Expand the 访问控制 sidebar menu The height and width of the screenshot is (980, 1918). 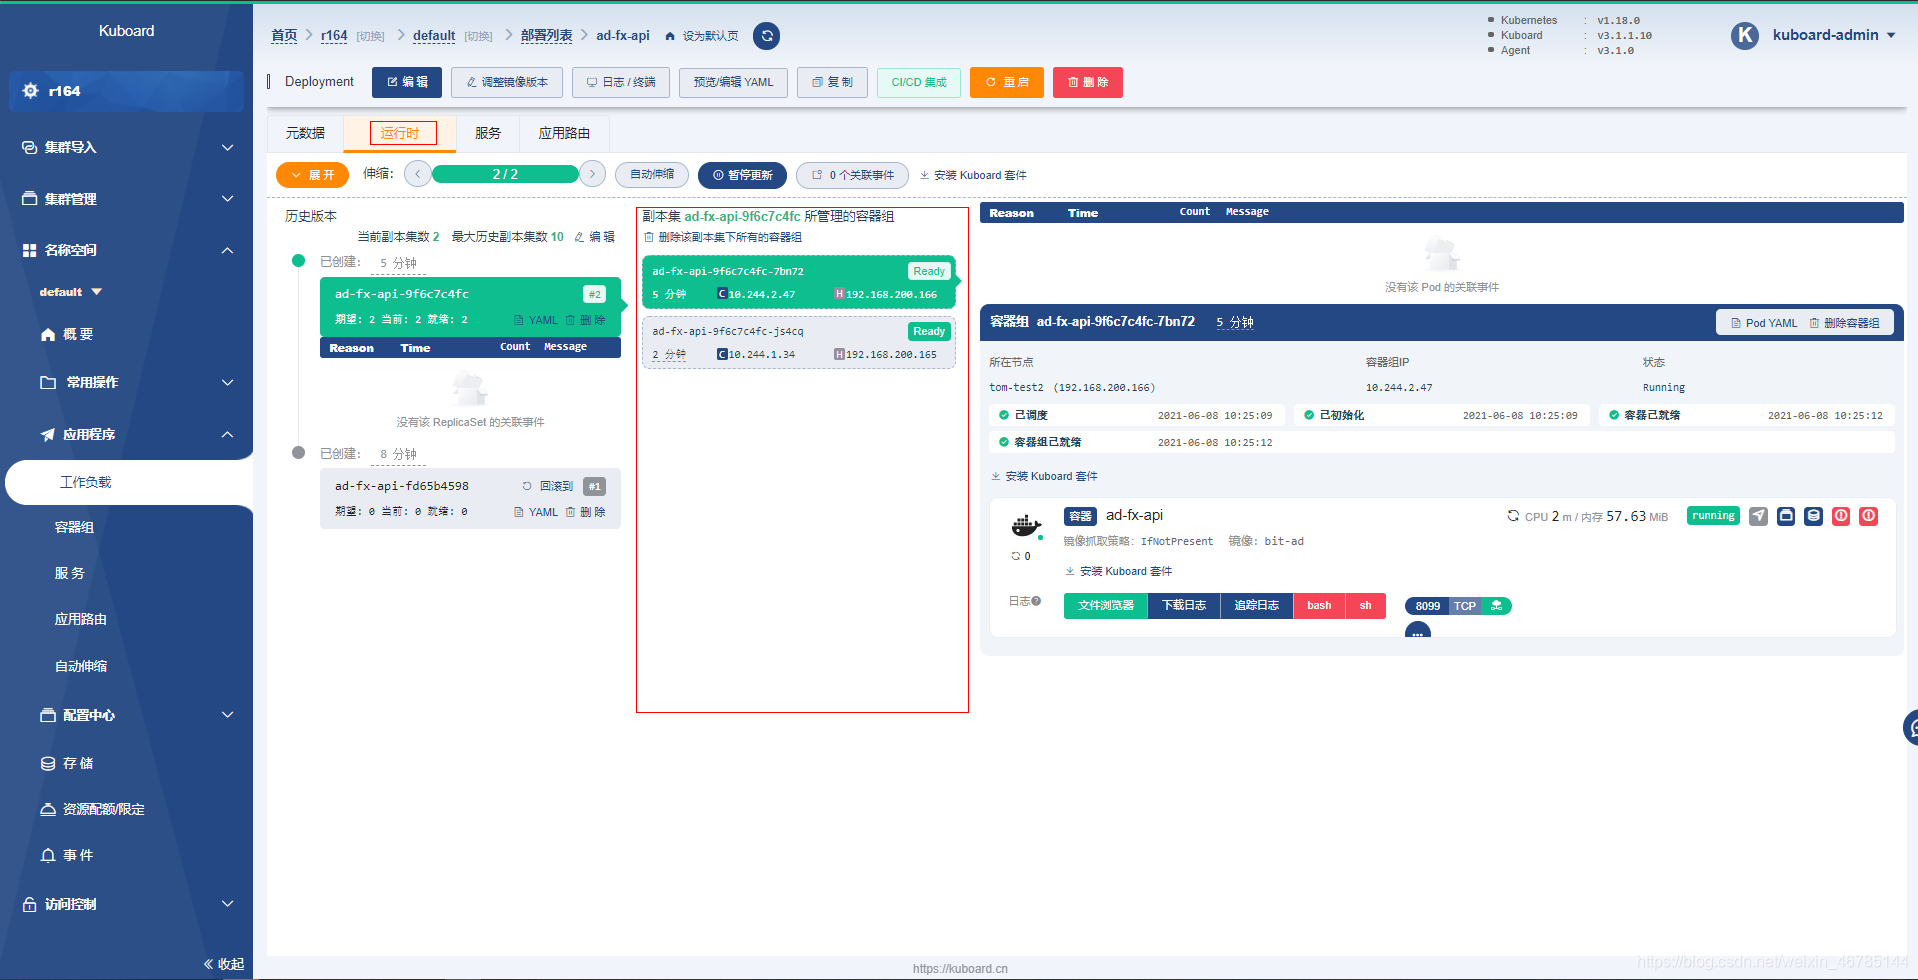[x=126, y=904]
